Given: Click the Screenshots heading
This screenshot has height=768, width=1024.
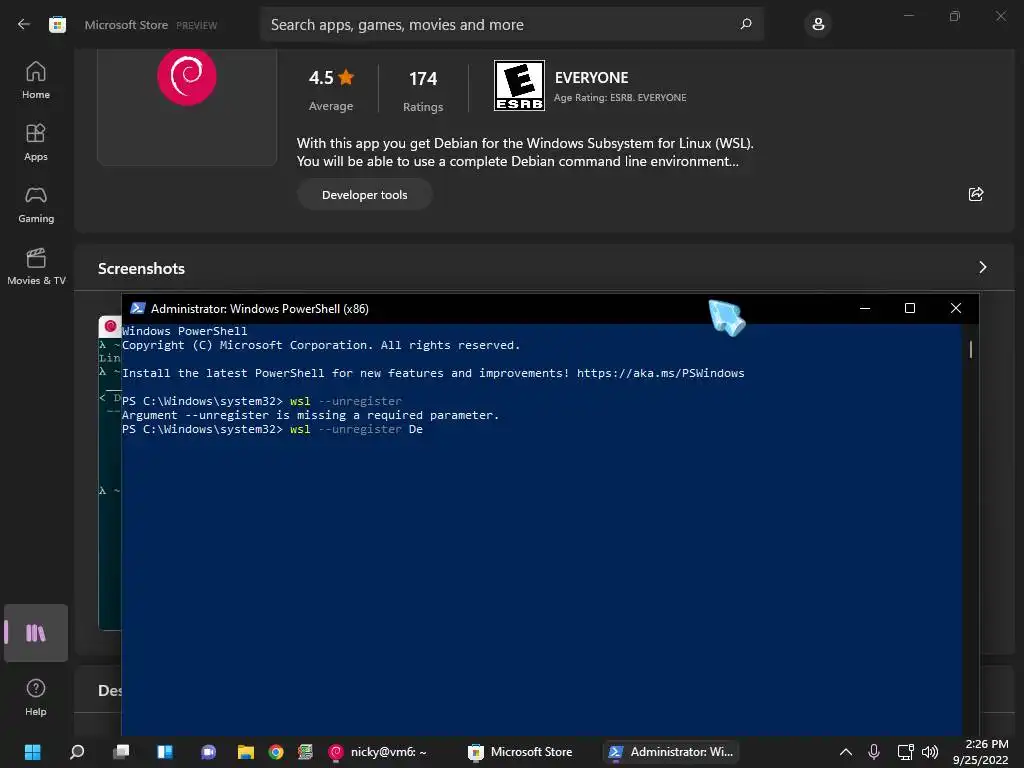Looking at the screenshot, I should point(141,268).
